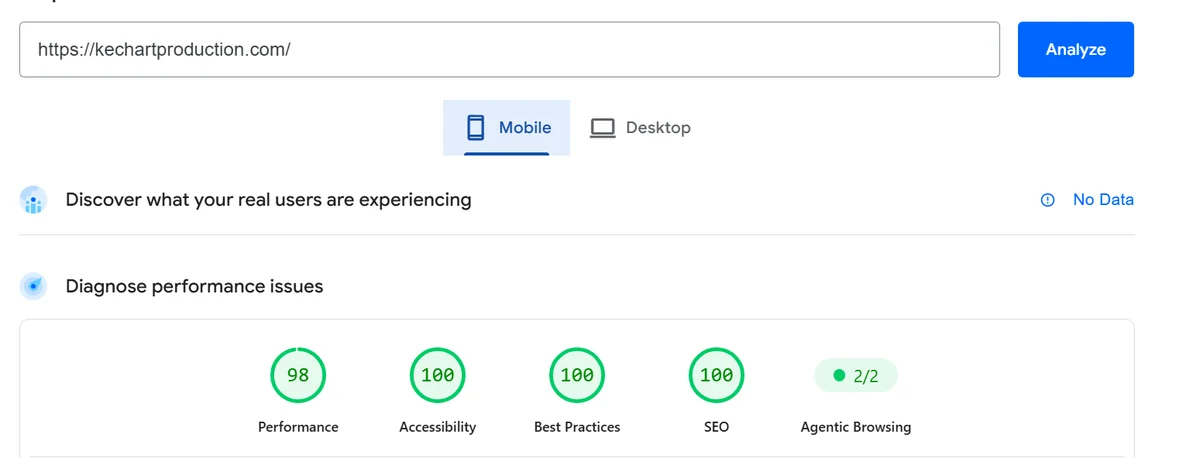Viewport: 1200px width, 458px height.
Task: Click the Best Practices label text
Action: [577, 427]
